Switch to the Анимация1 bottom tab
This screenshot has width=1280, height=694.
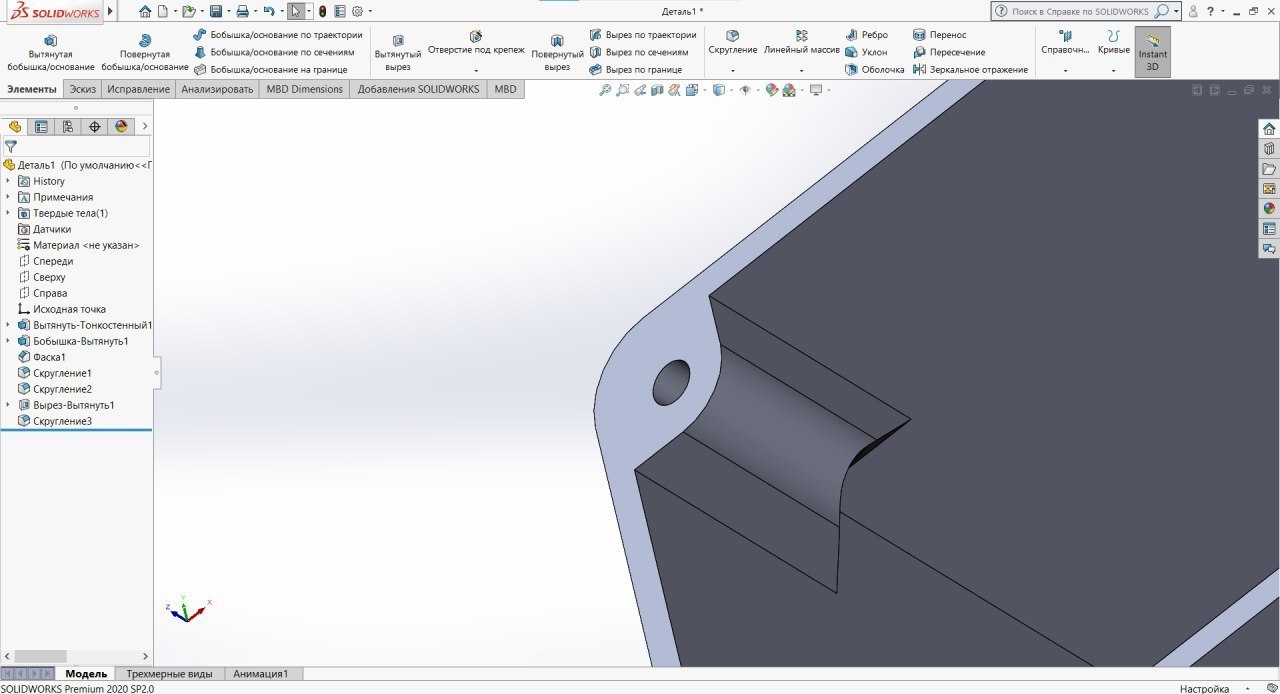(x=260, y=674)
